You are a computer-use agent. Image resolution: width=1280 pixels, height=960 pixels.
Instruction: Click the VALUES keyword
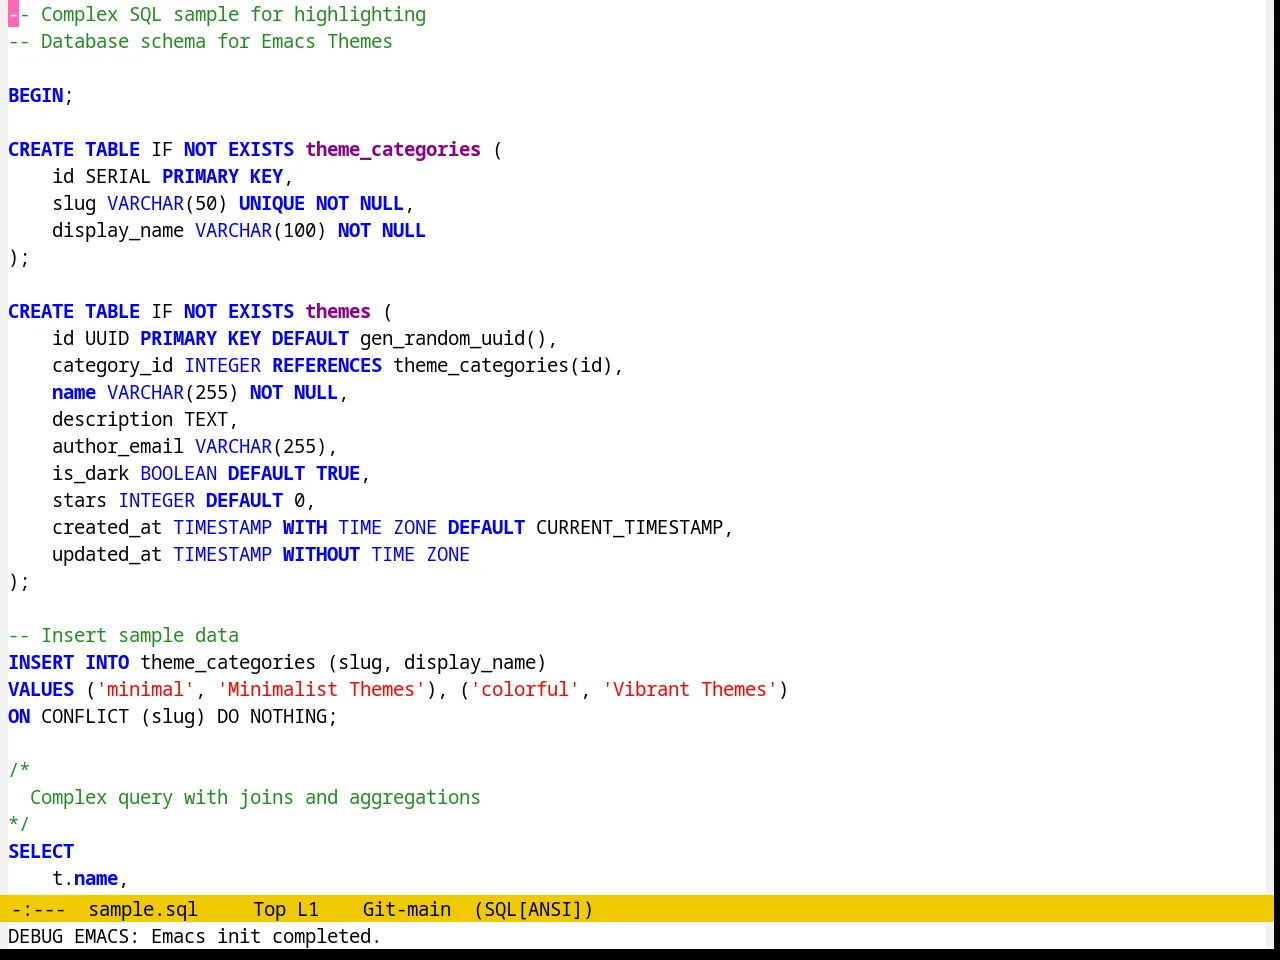pyautogui.click(x=41, y=689)
